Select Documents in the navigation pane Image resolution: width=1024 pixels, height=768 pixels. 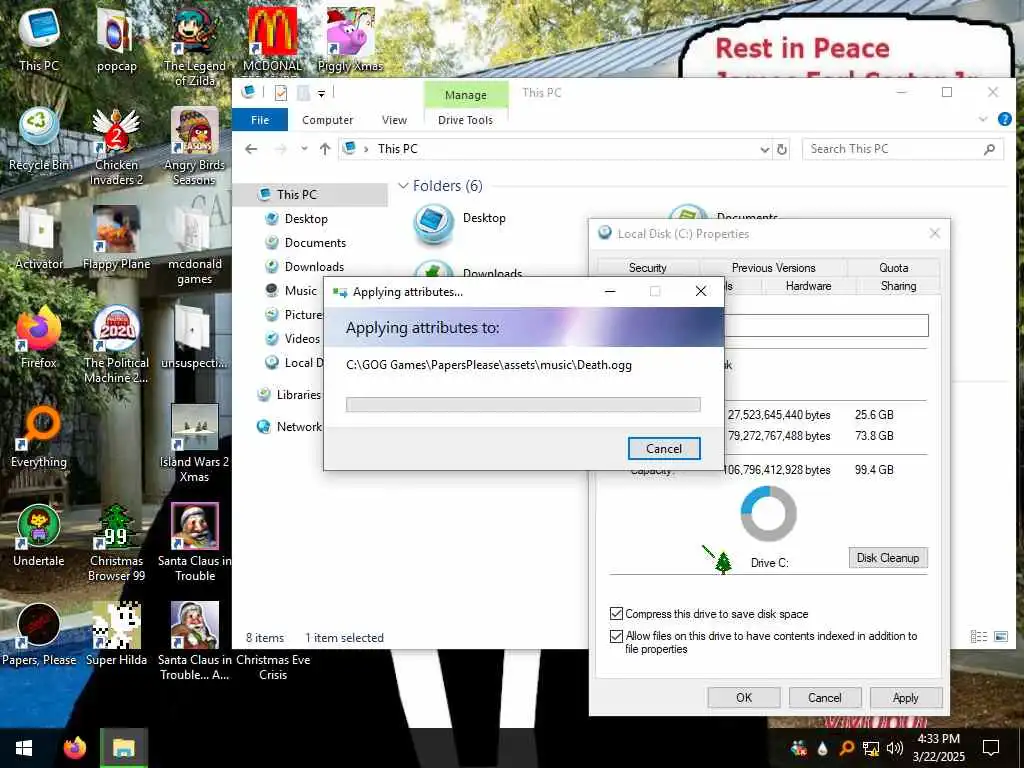click(x=315, y=243)
